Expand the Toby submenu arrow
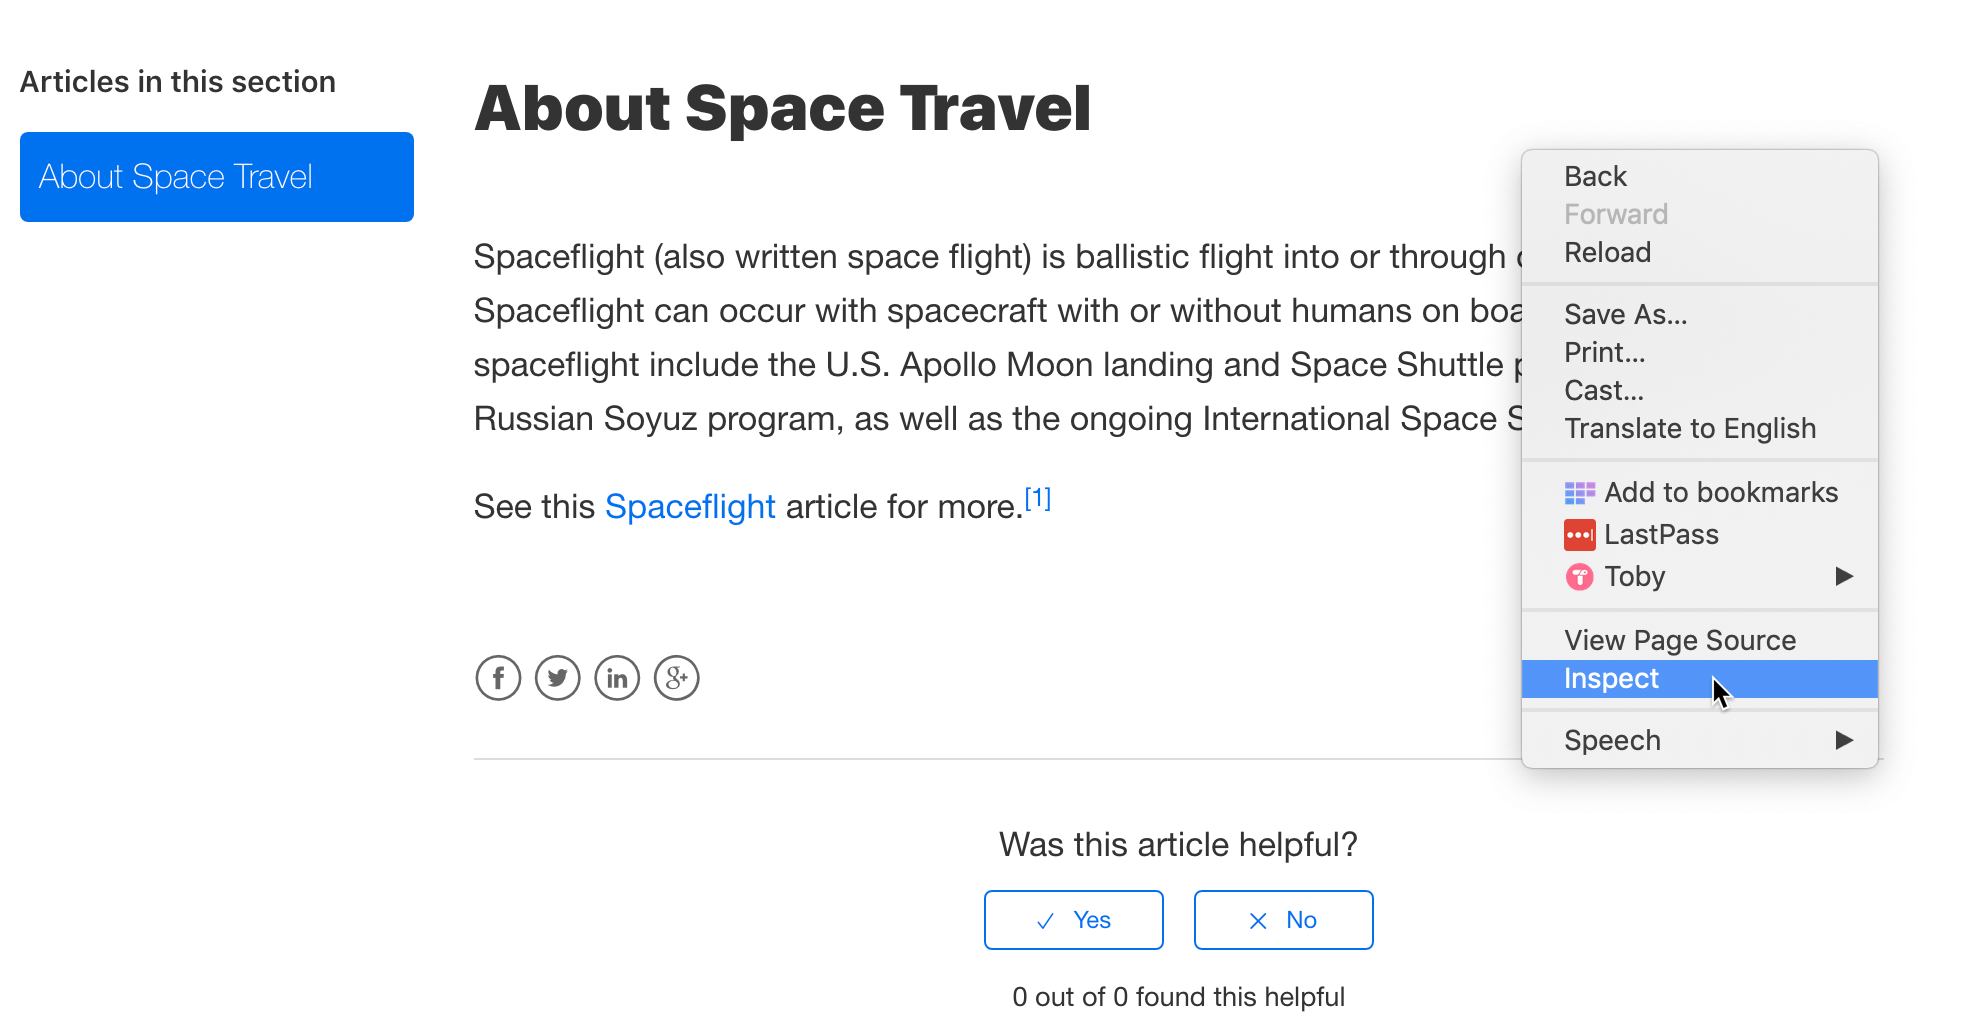Image resolution: width=1964 pixels, height=1016 pixels. 1844,576
